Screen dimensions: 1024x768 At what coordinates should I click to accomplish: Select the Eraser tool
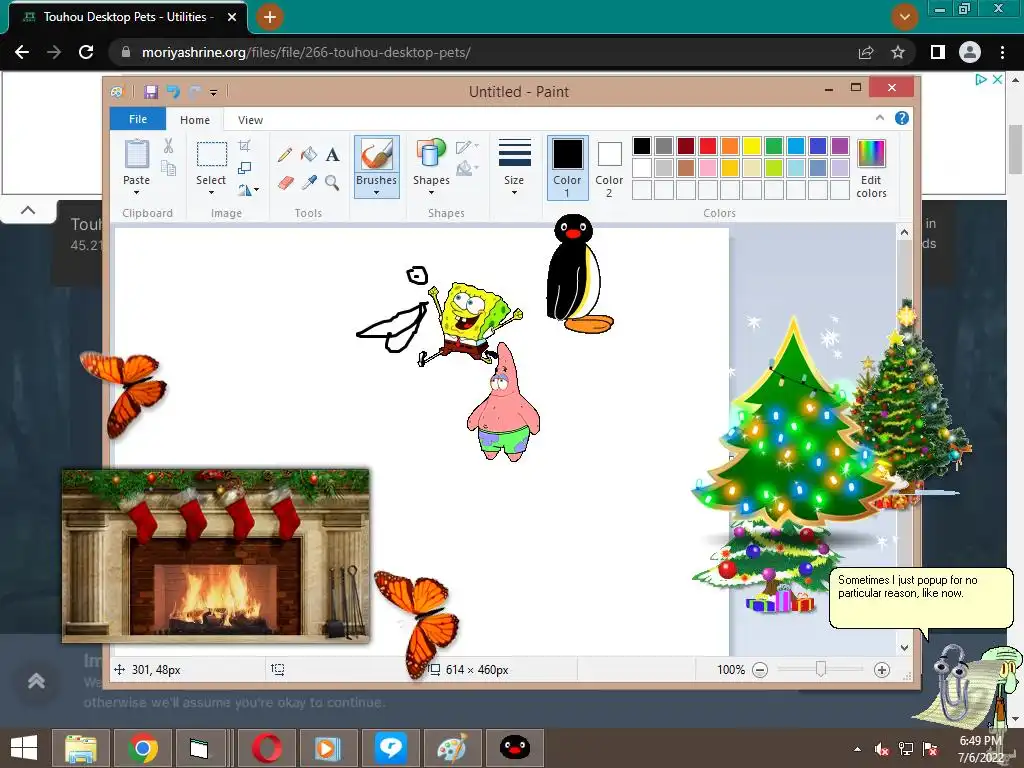point(285,182)
